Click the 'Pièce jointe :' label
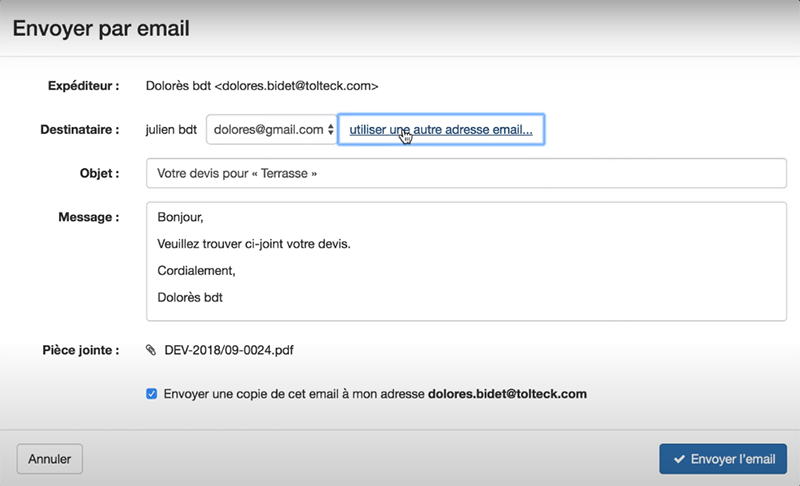The image size is (800, 486). pos(81,350)
